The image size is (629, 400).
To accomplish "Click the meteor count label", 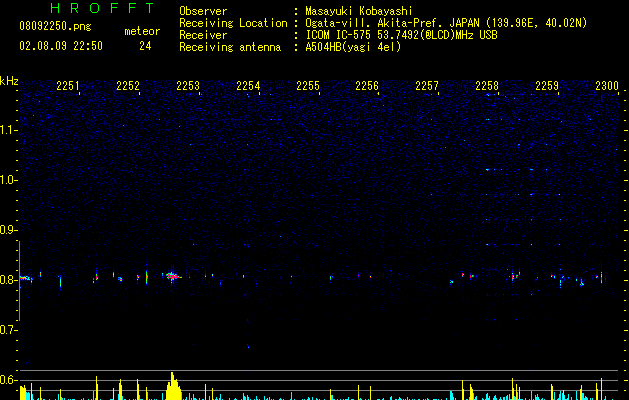I will point(142,31).
